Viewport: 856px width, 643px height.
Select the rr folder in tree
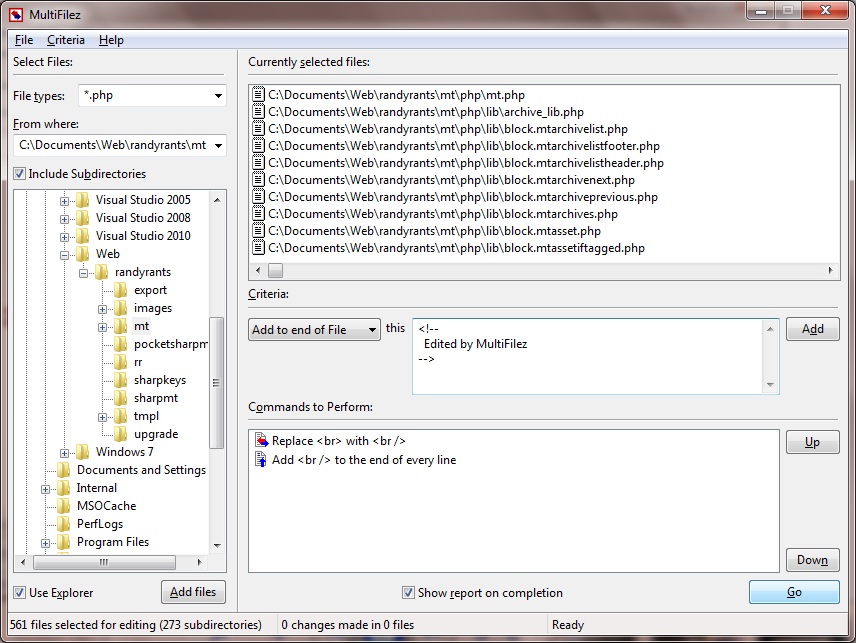coord(138,362)
